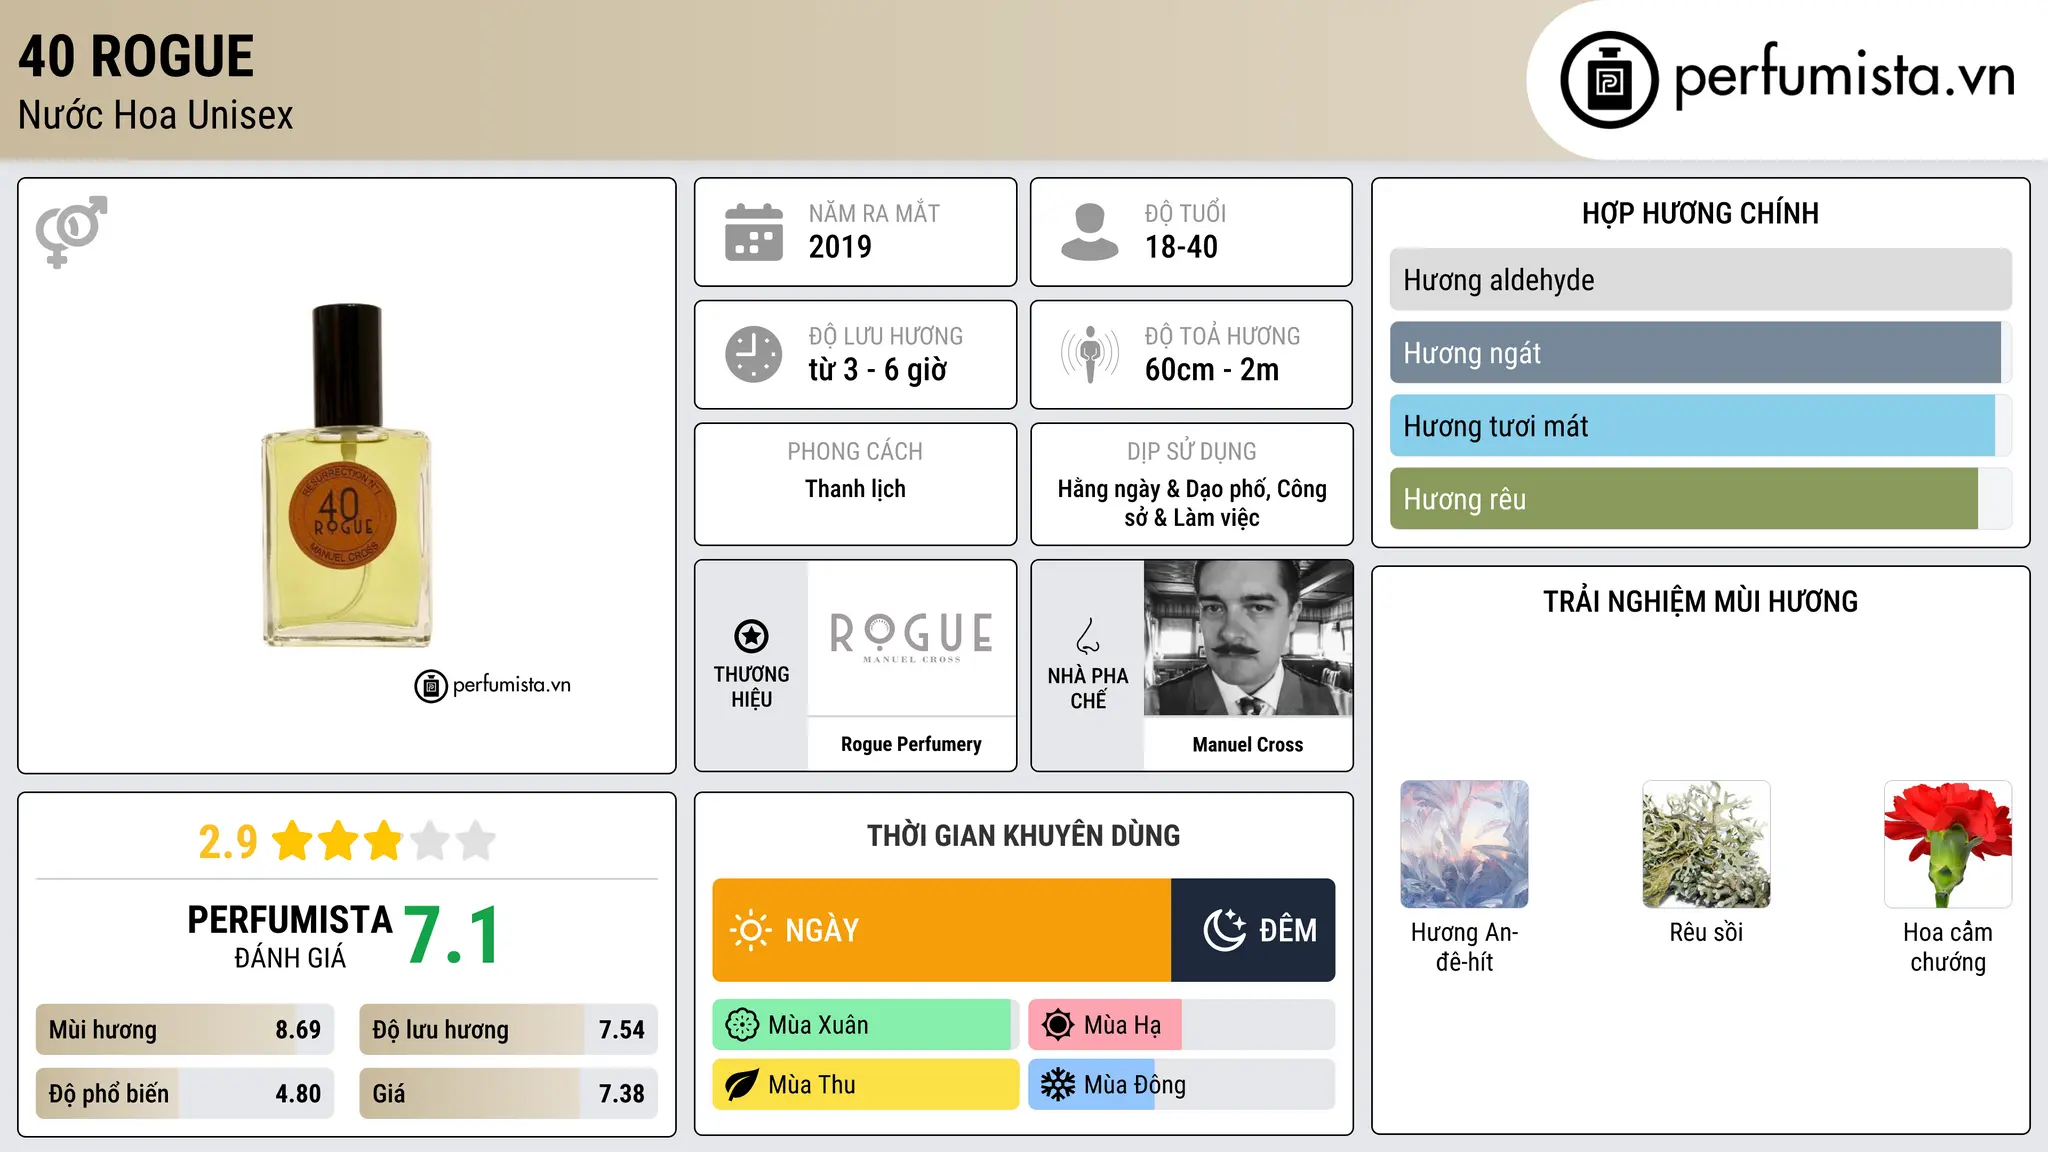Click the 2.9 star rating number
Image resolution: width=2048 pixels, height=1152 pixels.
pyautogui.click(x=228, y=842)
